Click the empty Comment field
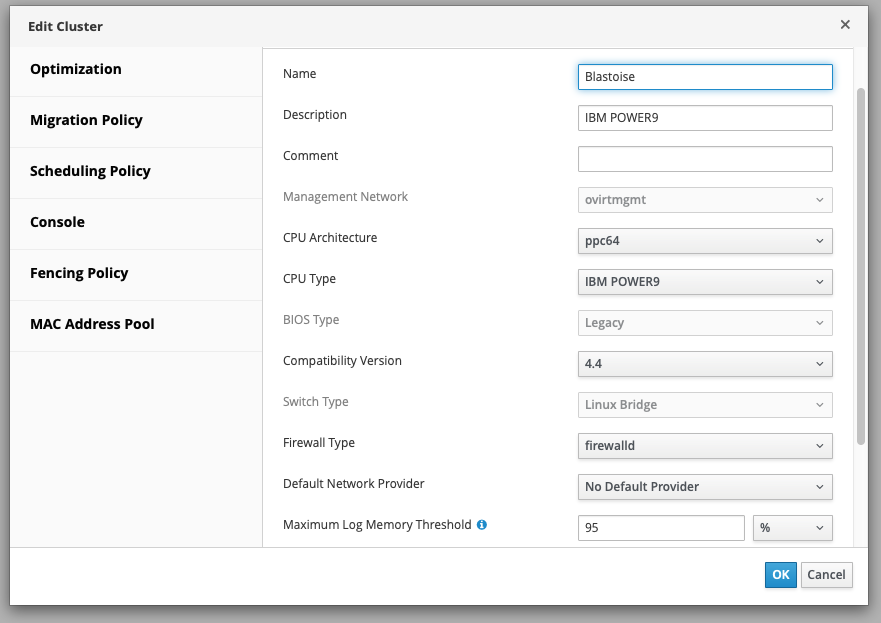 click(705, 159)
